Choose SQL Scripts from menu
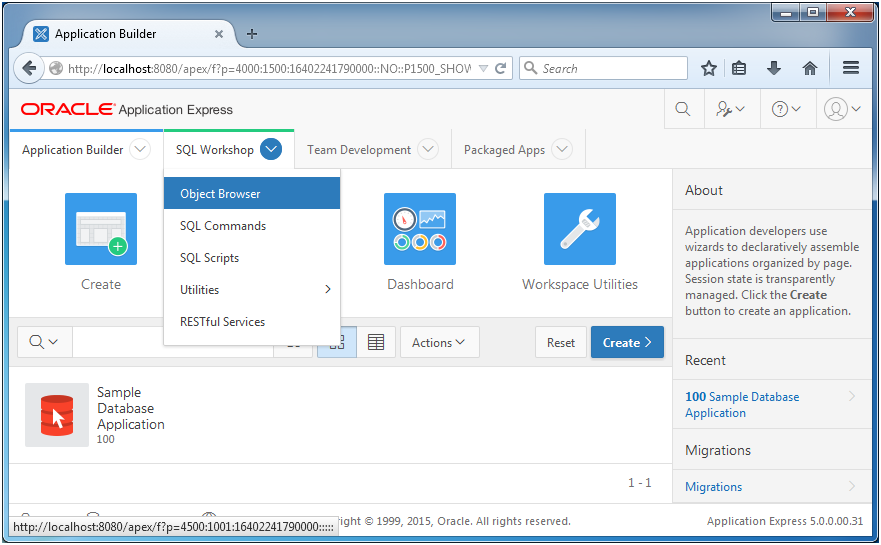This screenshot has width=881, height=545. (252, 257)
